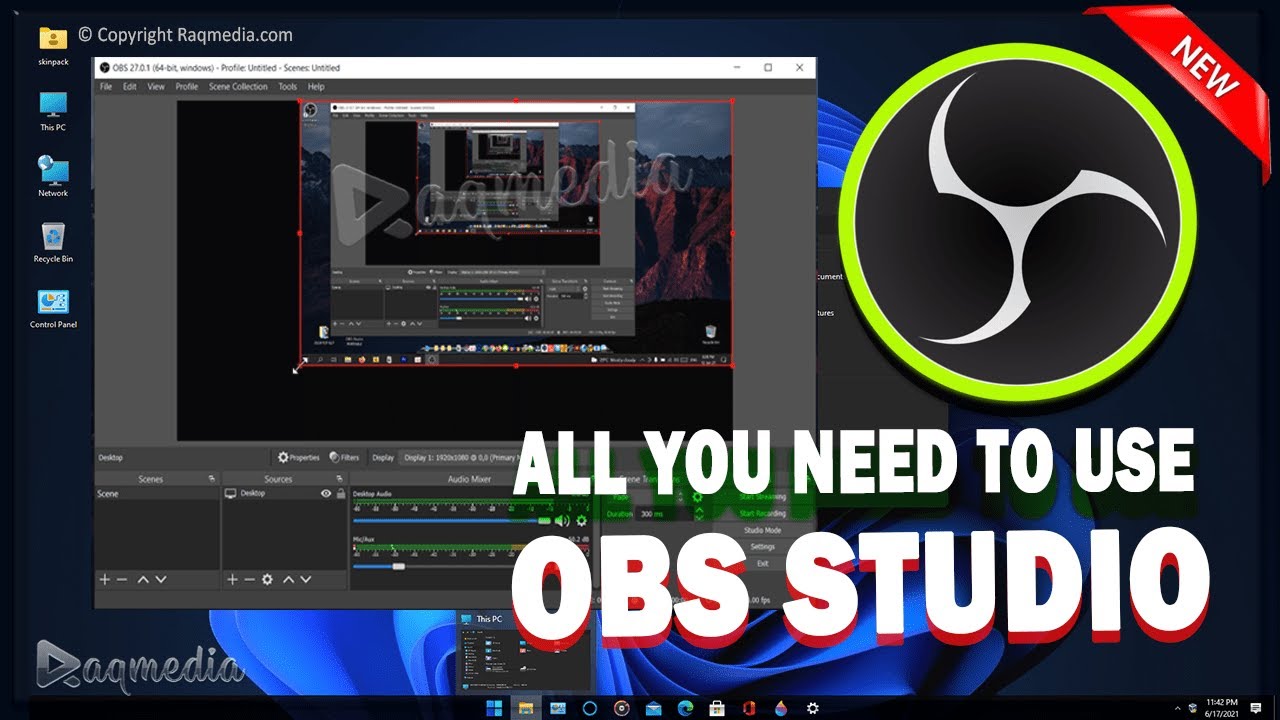Open the Edit menu in OBS
Image resolution: width=1280 pixels, height=720 pixels.
click(130, 87)
